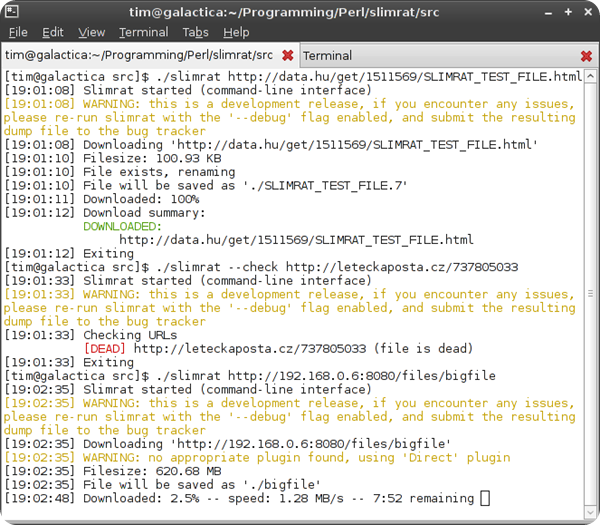Click 'Filesize: 100.93 KB' line

(x=113, y=158)
